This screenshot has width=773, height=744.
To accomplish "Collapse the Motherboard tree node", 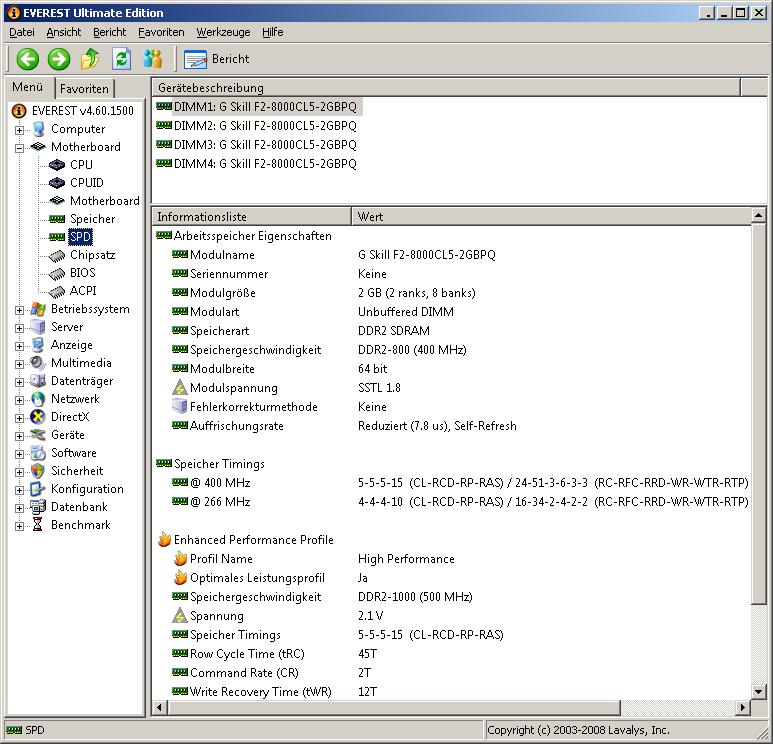I will pos(19,148).
